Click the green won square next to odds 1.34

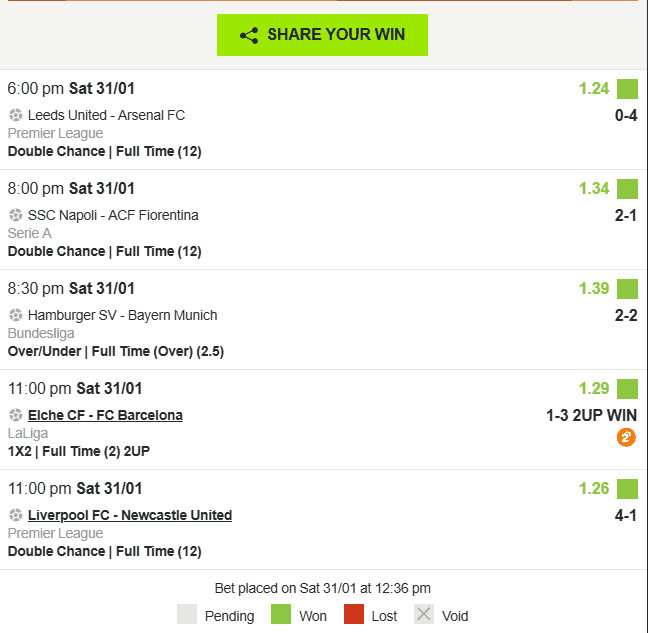pos(627,189)
